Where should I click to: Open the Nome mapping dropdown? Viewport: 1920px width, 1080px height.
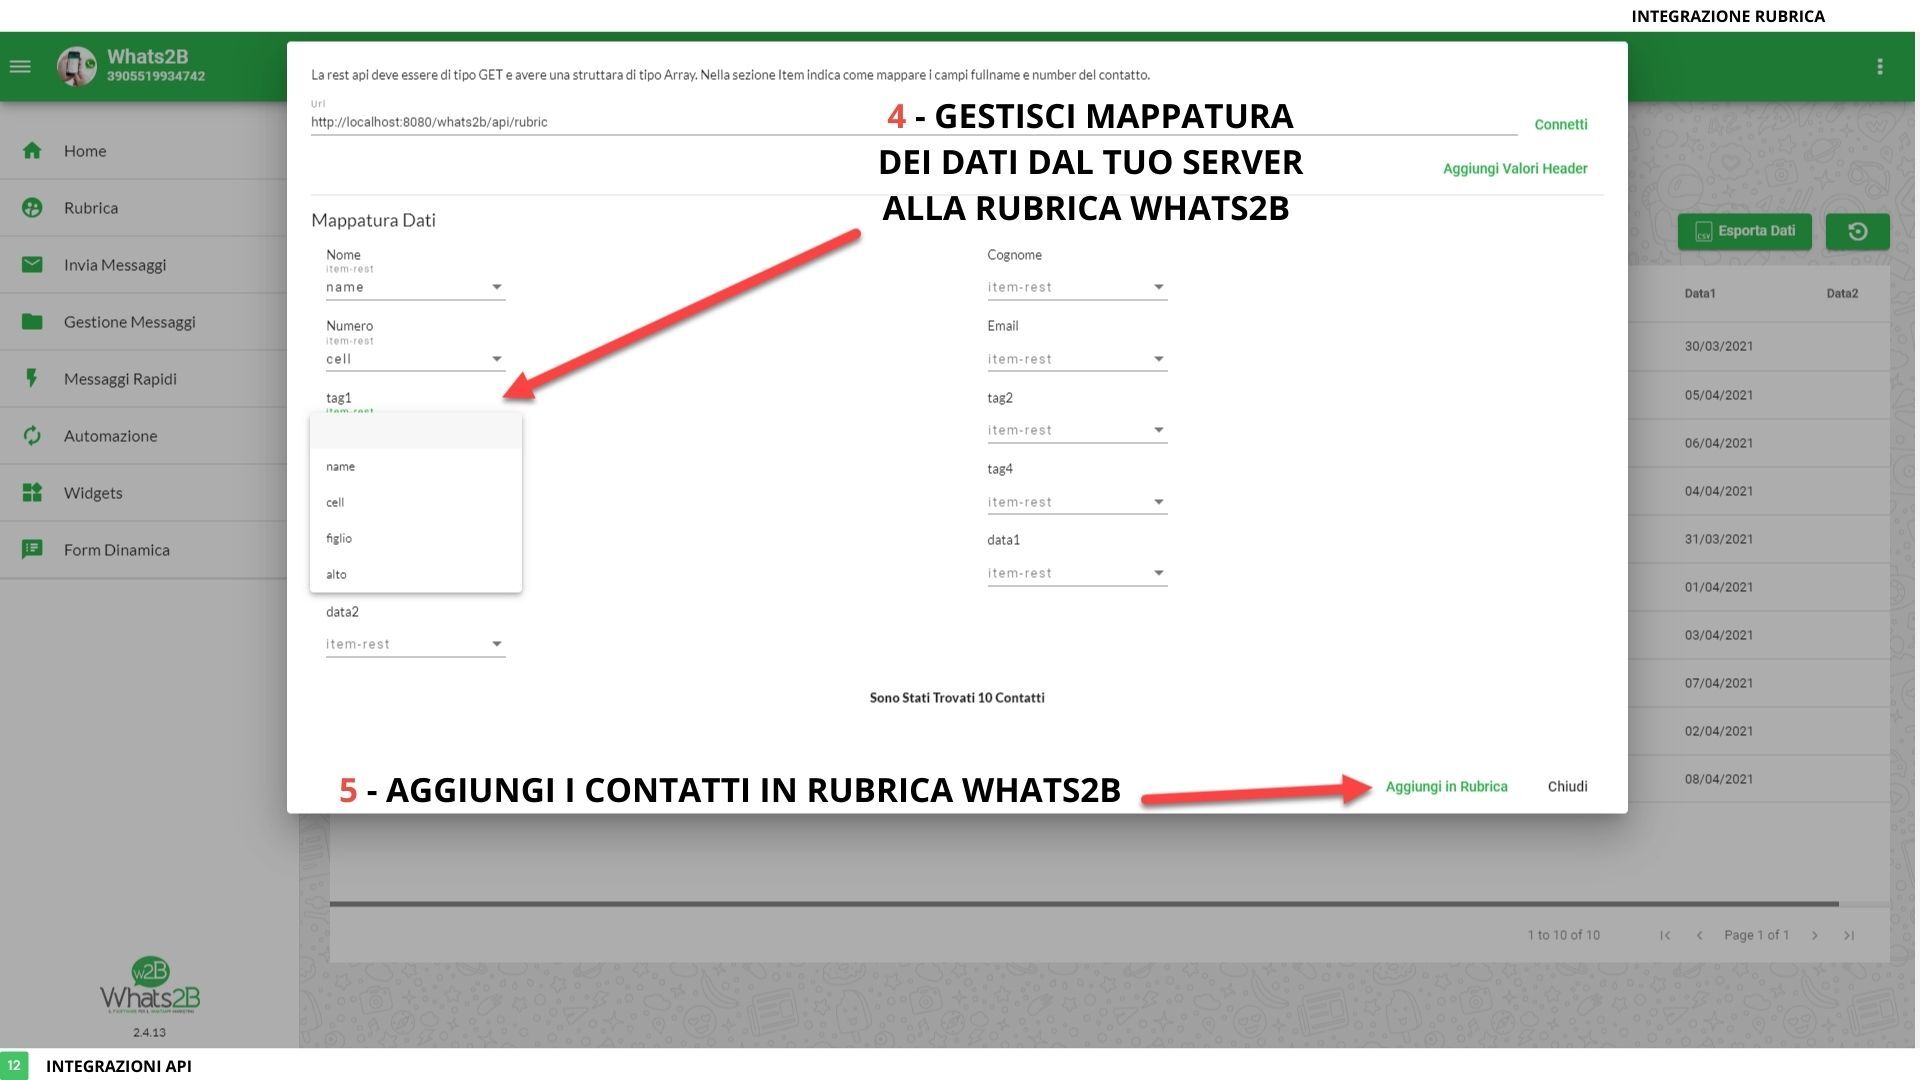(416, 288)
